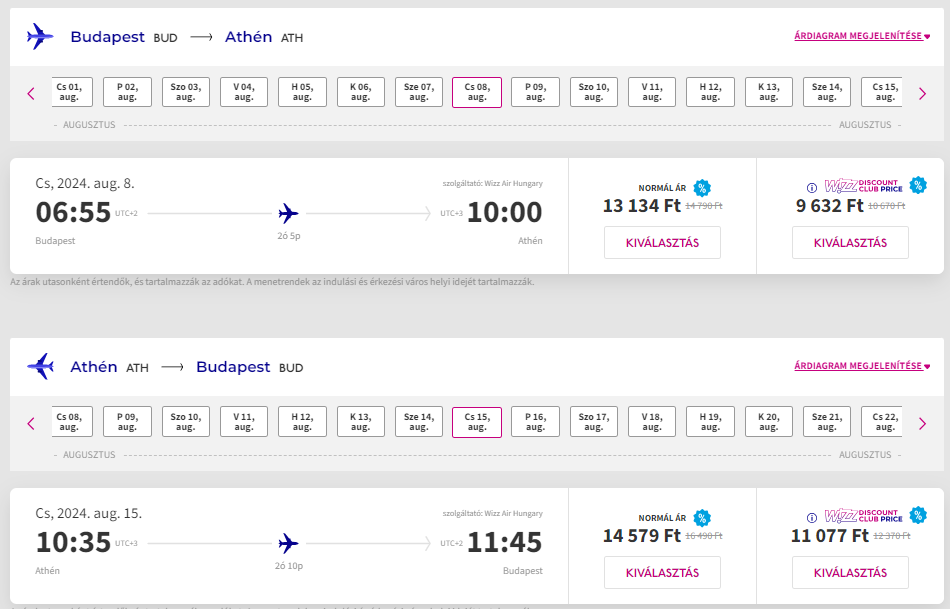Viewport: 950px width, 609px height.
Task: Click the info icon beside outbound Wizz Discount Club price
Action: coord(812,188)
